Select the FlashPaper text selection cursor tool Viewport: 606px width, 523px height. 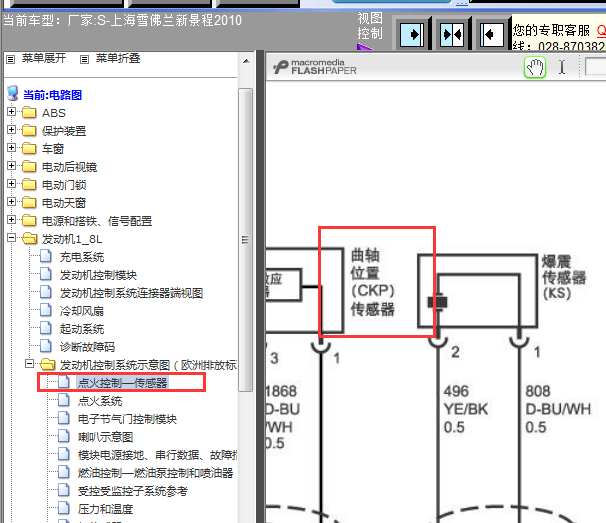click(562, 67)
